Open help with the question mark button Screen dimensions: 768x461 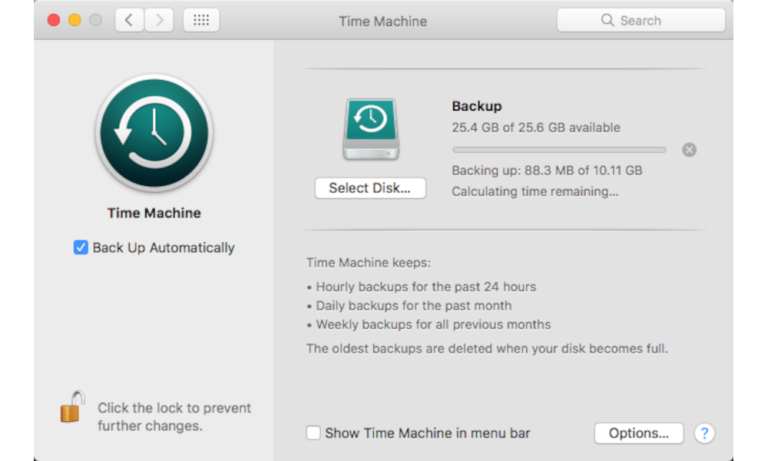coord(704,433)
